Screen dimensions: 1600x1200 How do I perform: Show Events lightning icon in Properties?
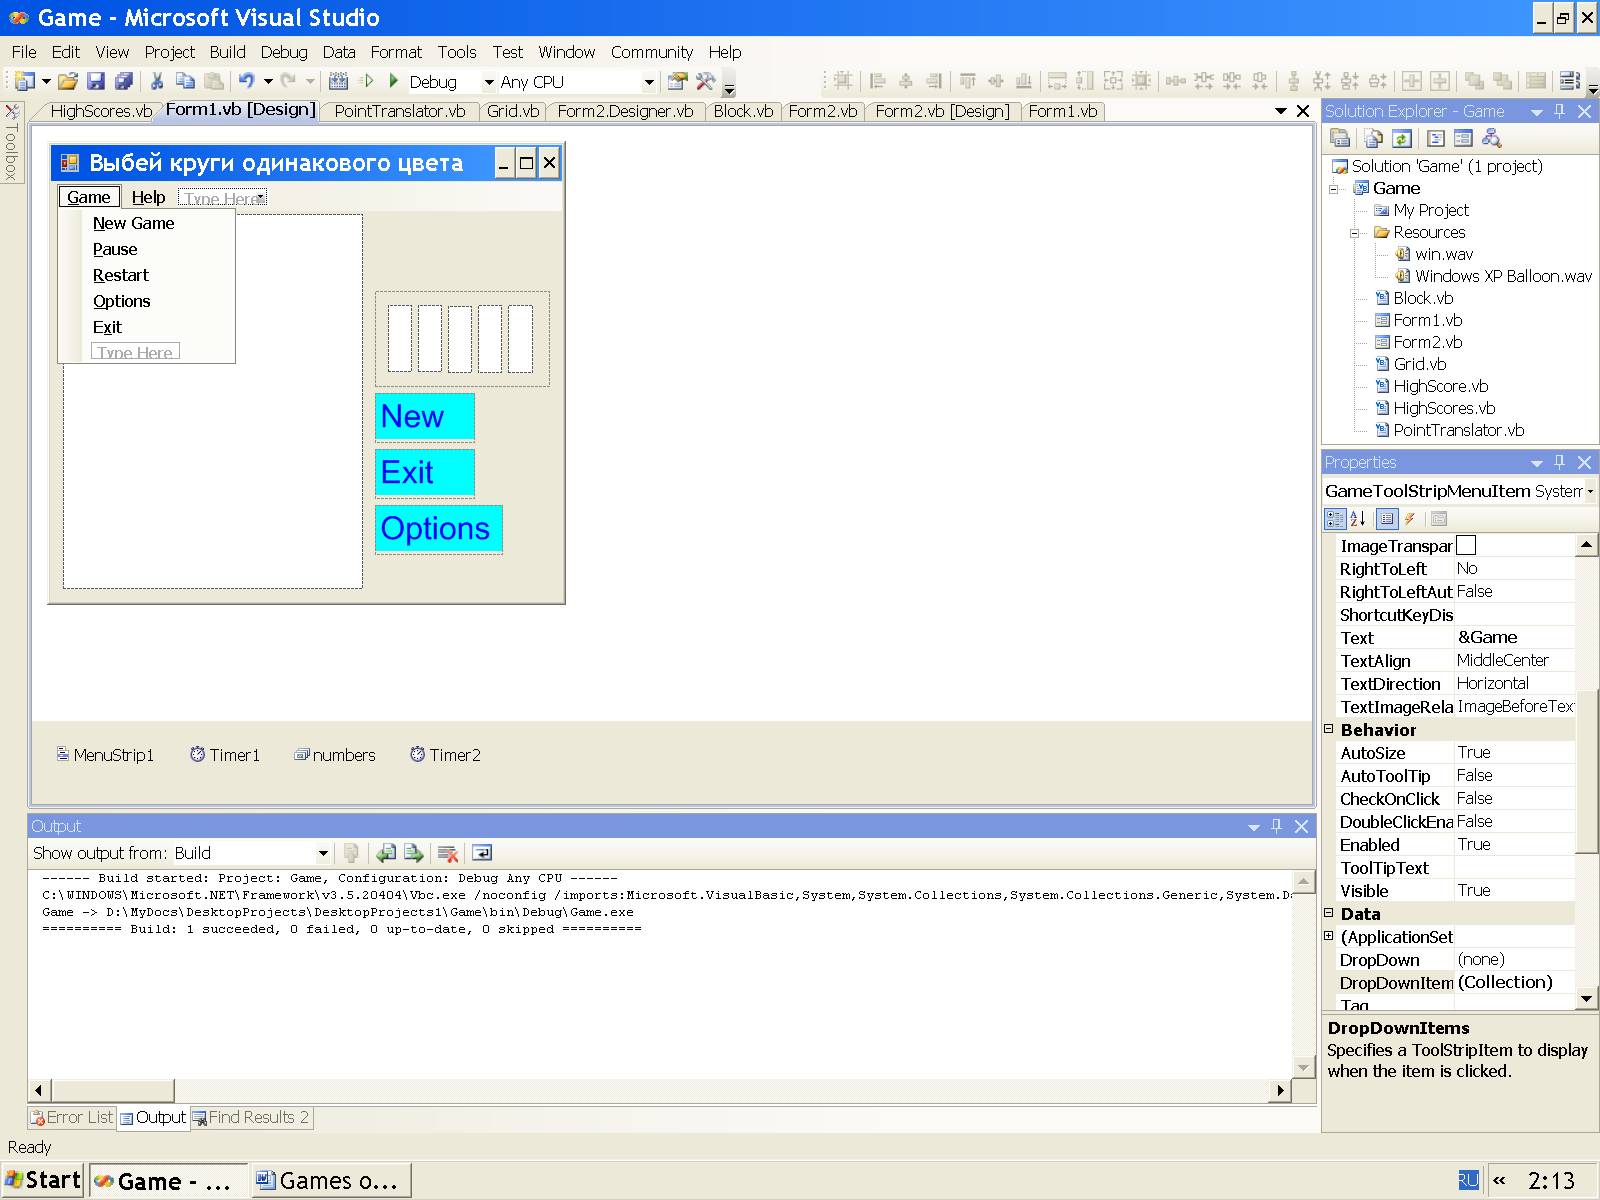pos(1410,518)
